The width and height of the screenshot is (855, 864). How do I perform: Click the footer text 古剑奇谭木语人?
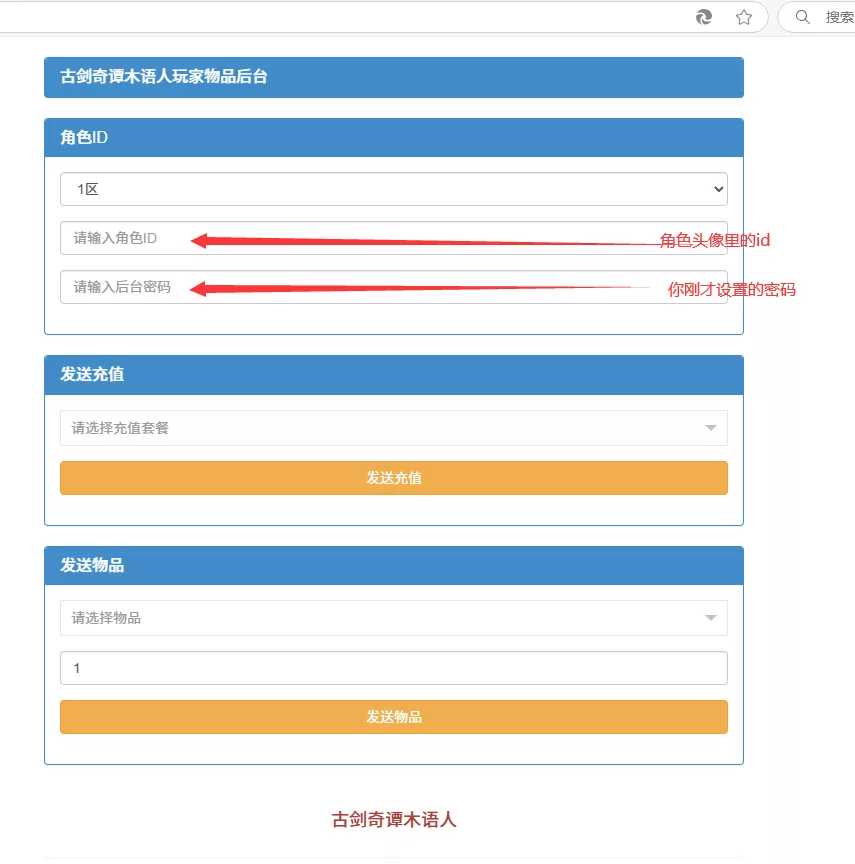[394, 819]
